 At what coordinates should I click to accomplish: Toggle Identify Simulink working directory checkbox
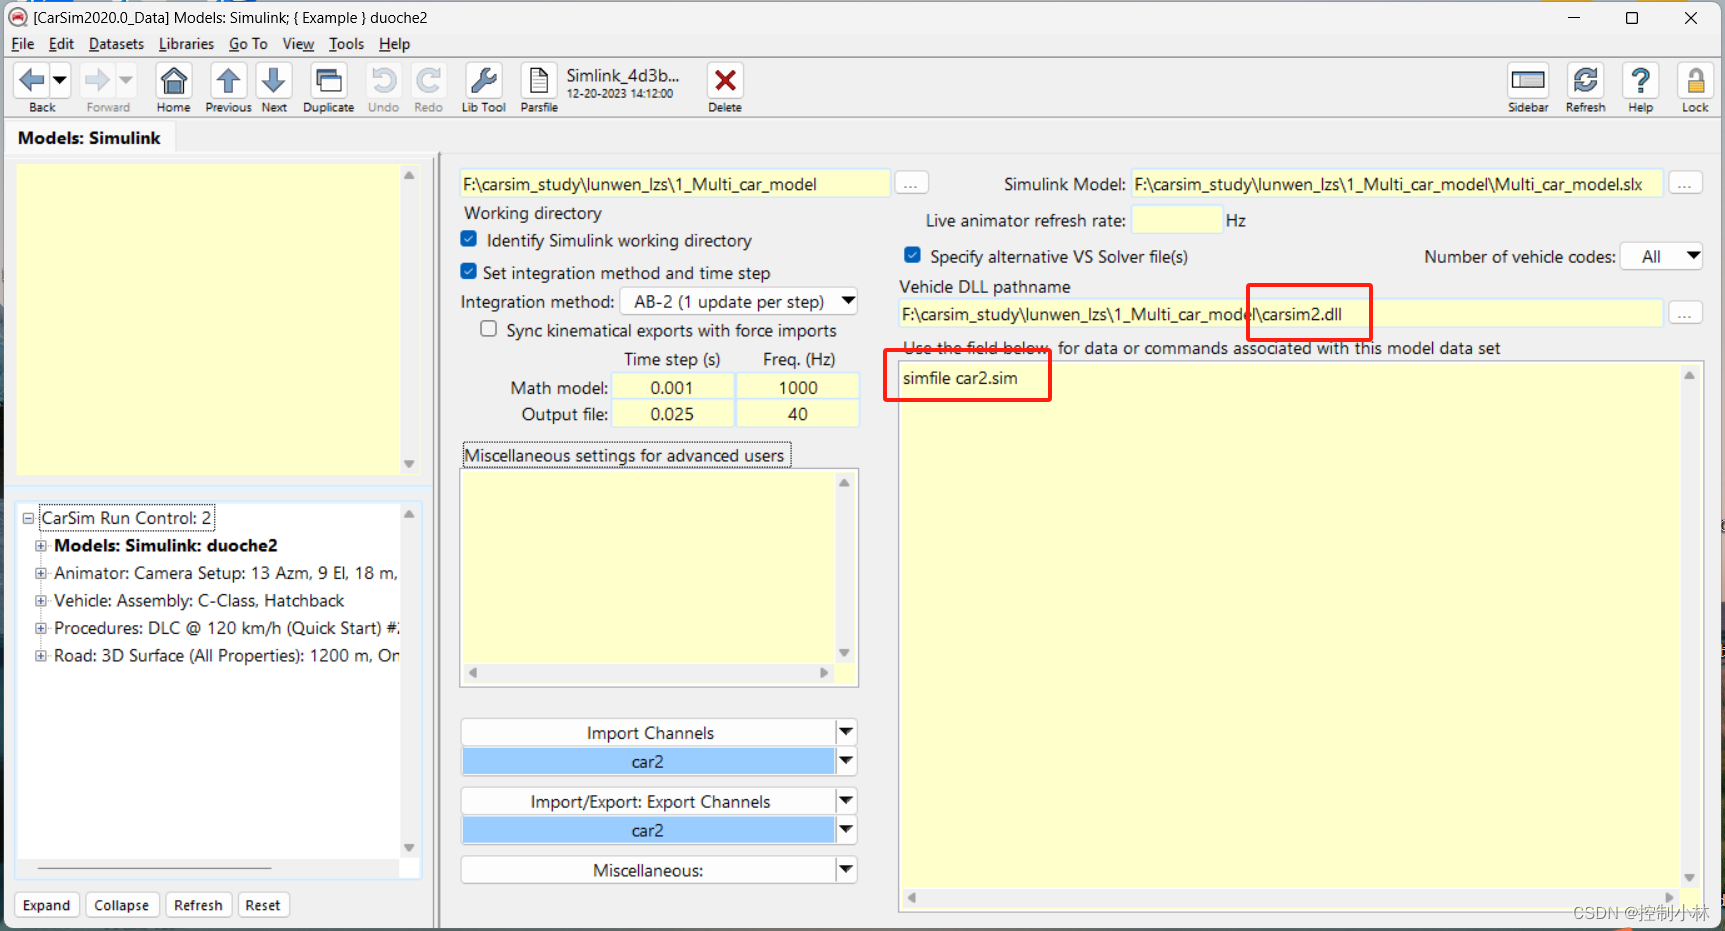[469, 239]
